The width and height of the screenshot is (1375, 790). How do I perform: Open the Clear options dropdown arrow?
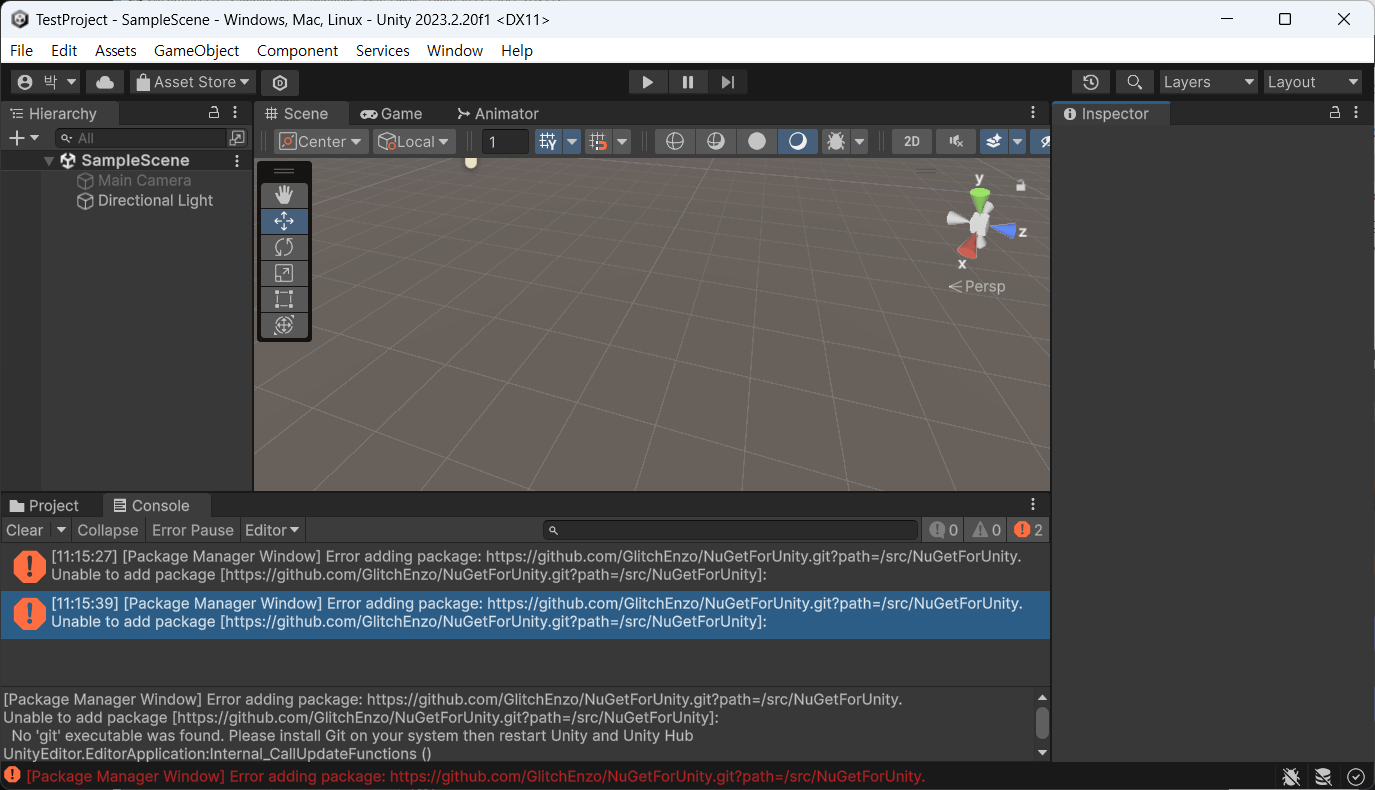[61, 530]
